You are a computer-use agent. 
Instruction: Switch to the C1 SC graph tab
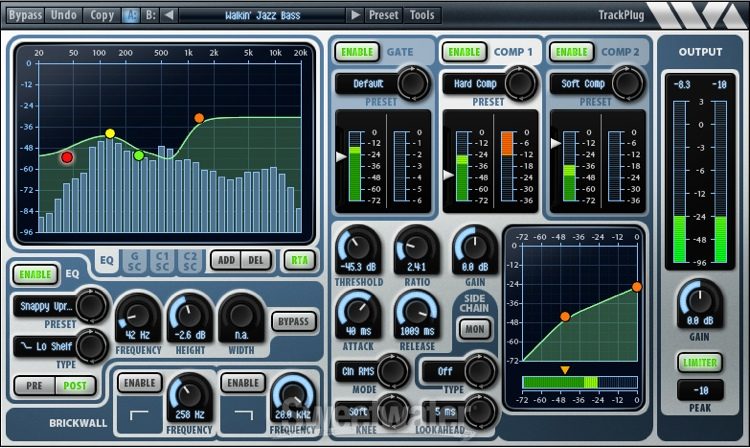pyautogui.click(x=161, y=260)
